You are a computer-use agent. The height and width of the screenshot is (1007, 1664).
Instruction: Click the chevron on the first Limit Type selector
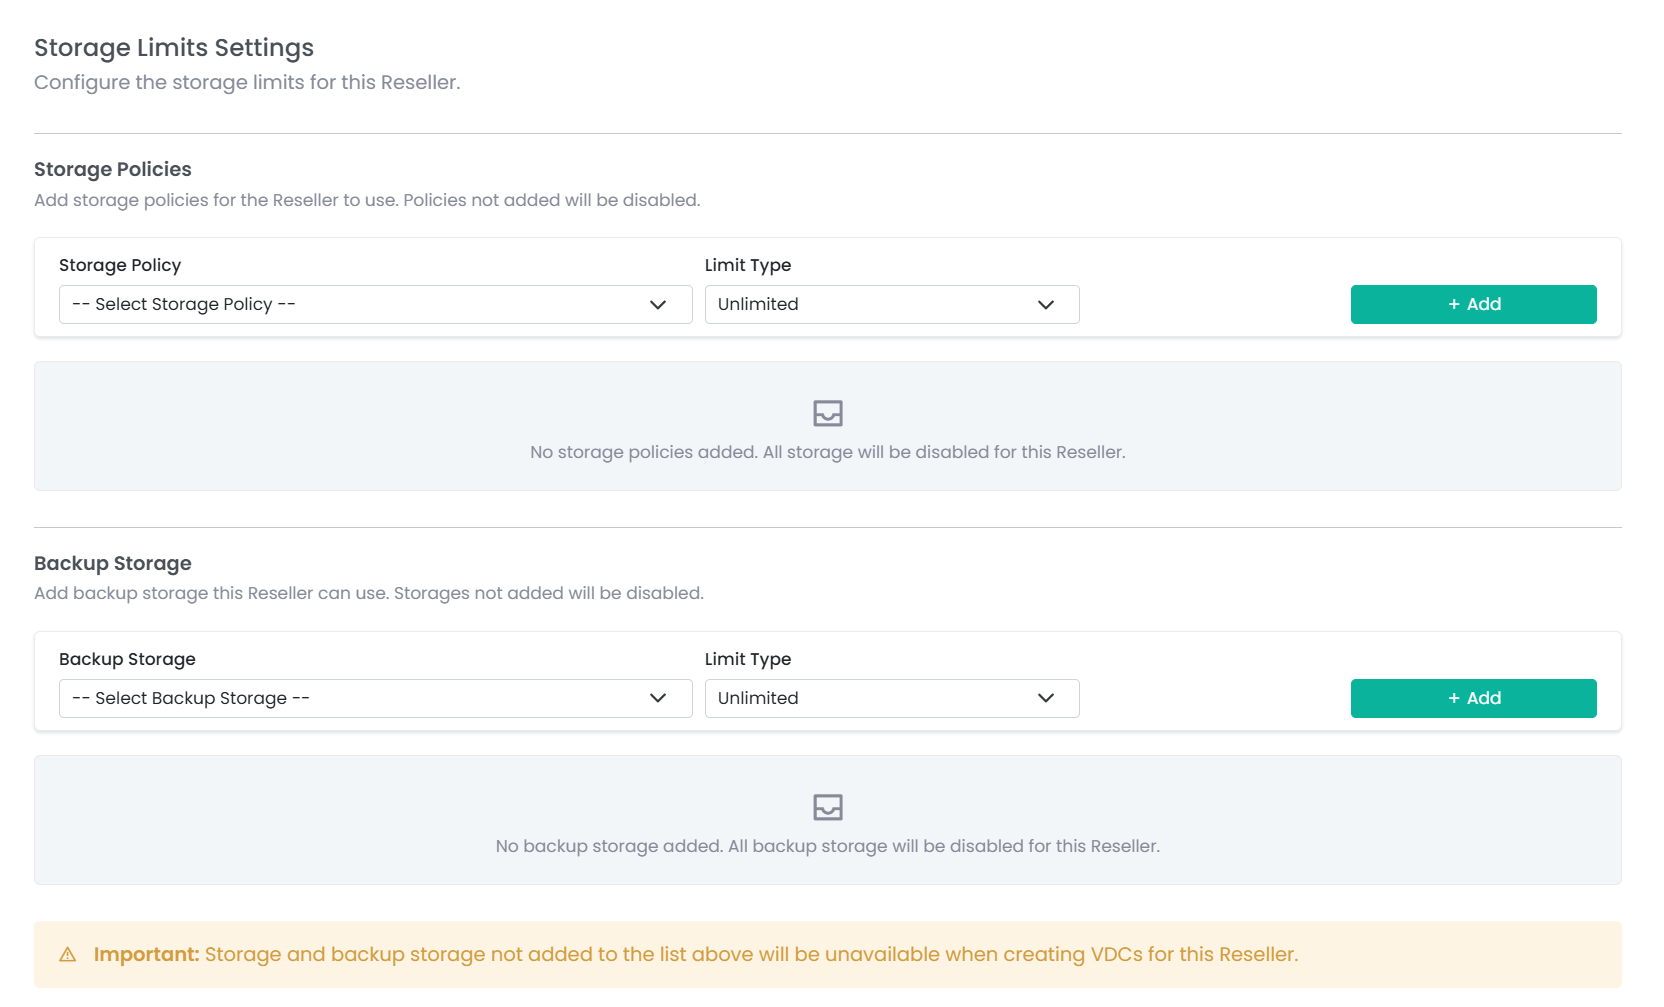[x=1046, y=304]
